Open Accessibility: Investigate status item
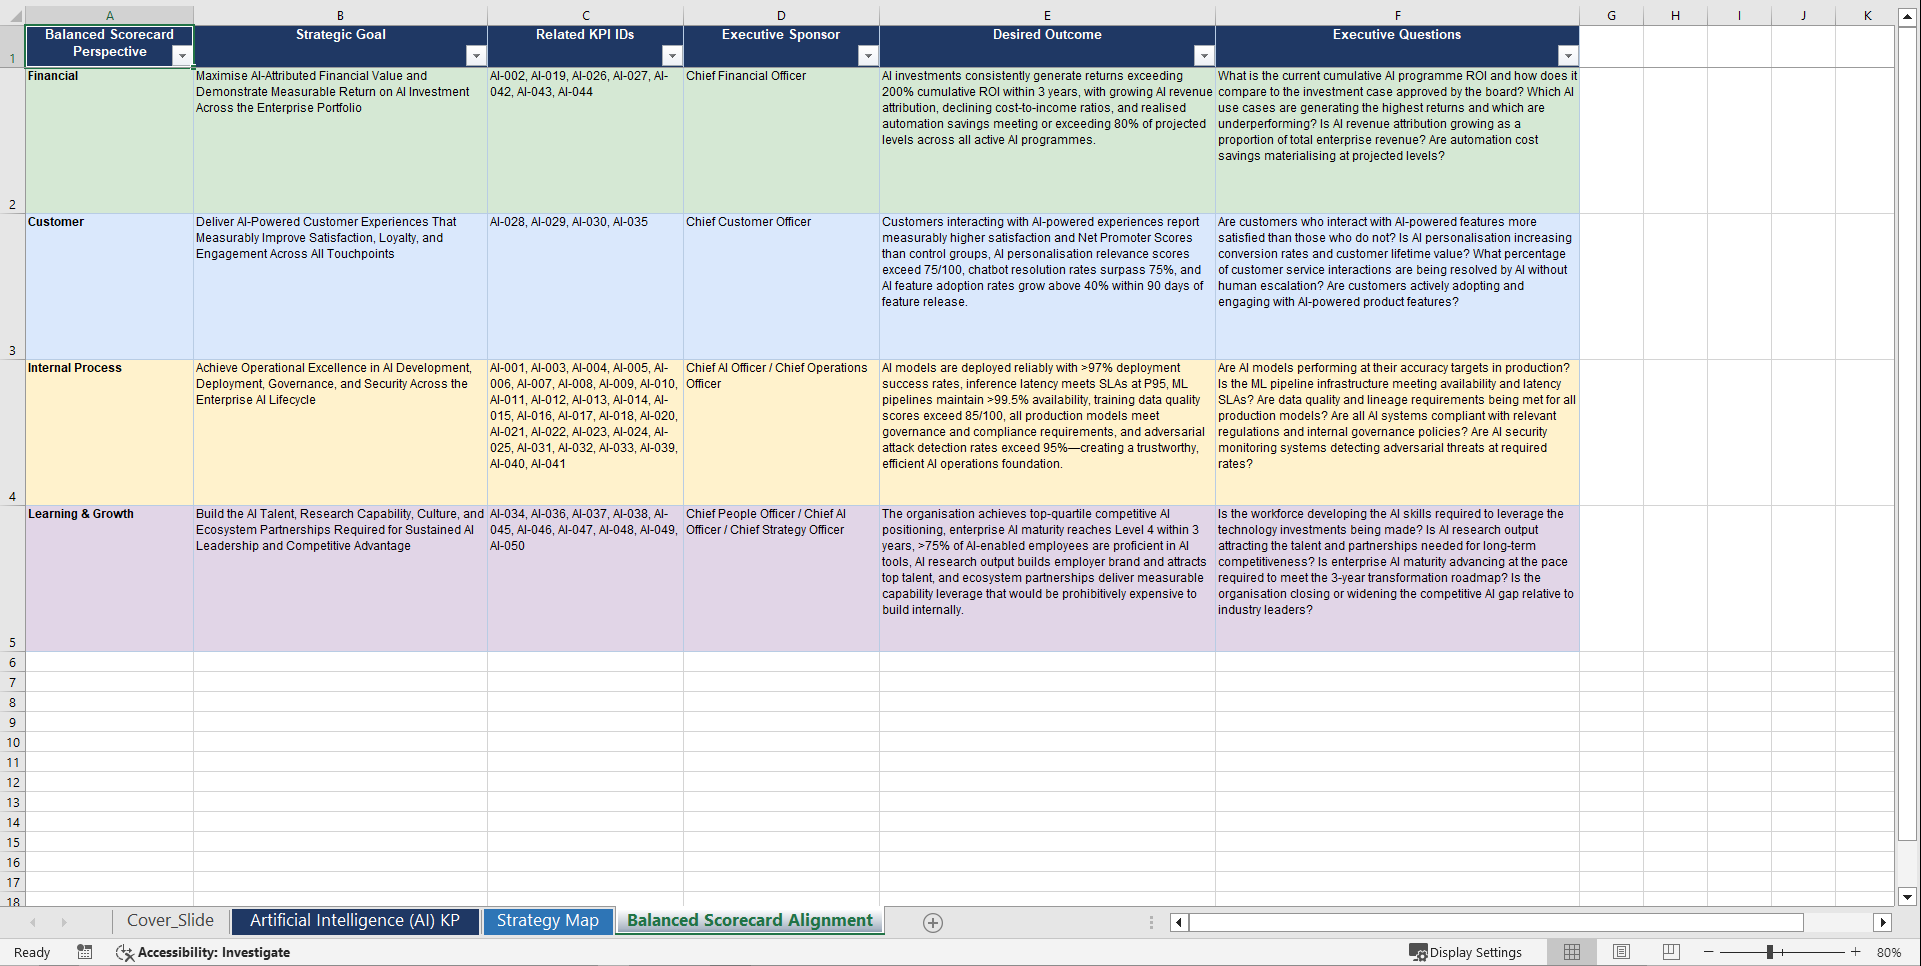This screenshot has height=966, width=1921. tap(203, 952)
